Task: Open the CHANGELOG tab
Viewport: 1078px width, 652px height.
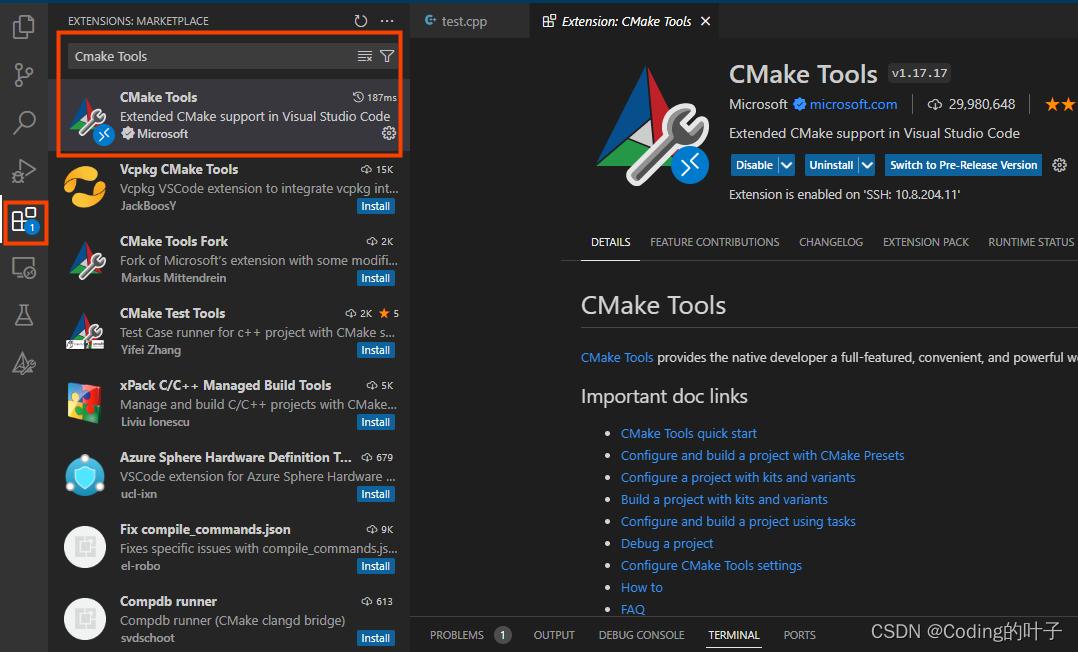Action: 831,241
